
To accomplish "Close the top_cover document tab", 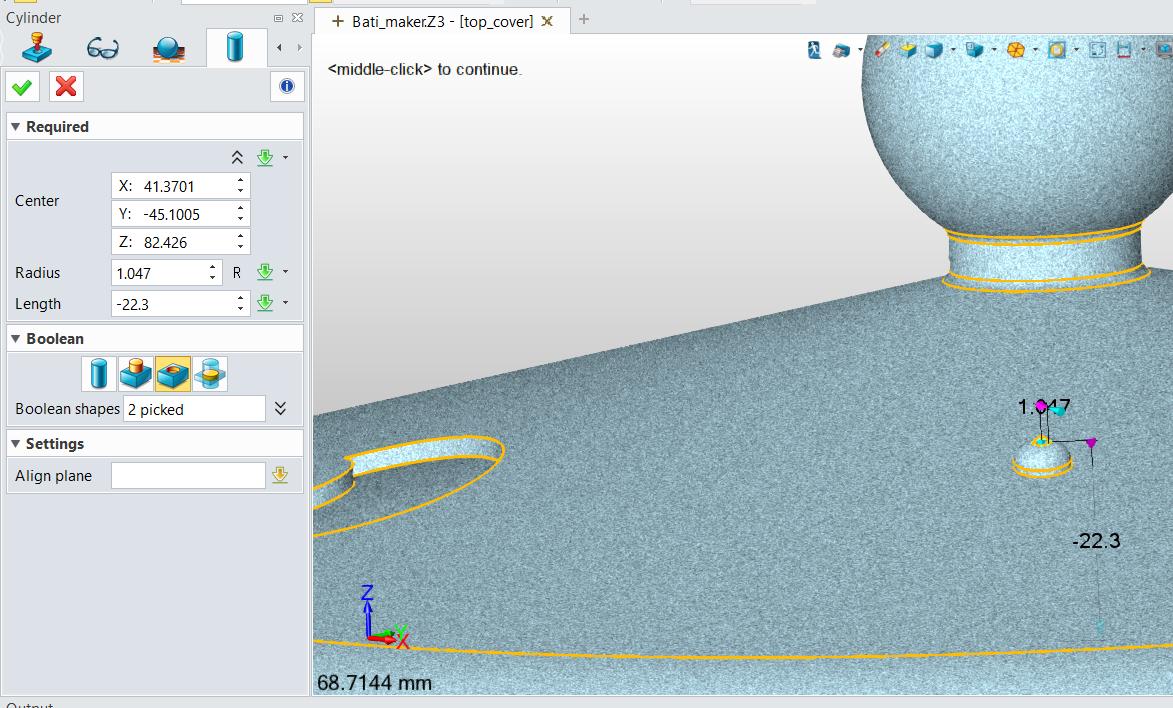I will click(548, 22).
